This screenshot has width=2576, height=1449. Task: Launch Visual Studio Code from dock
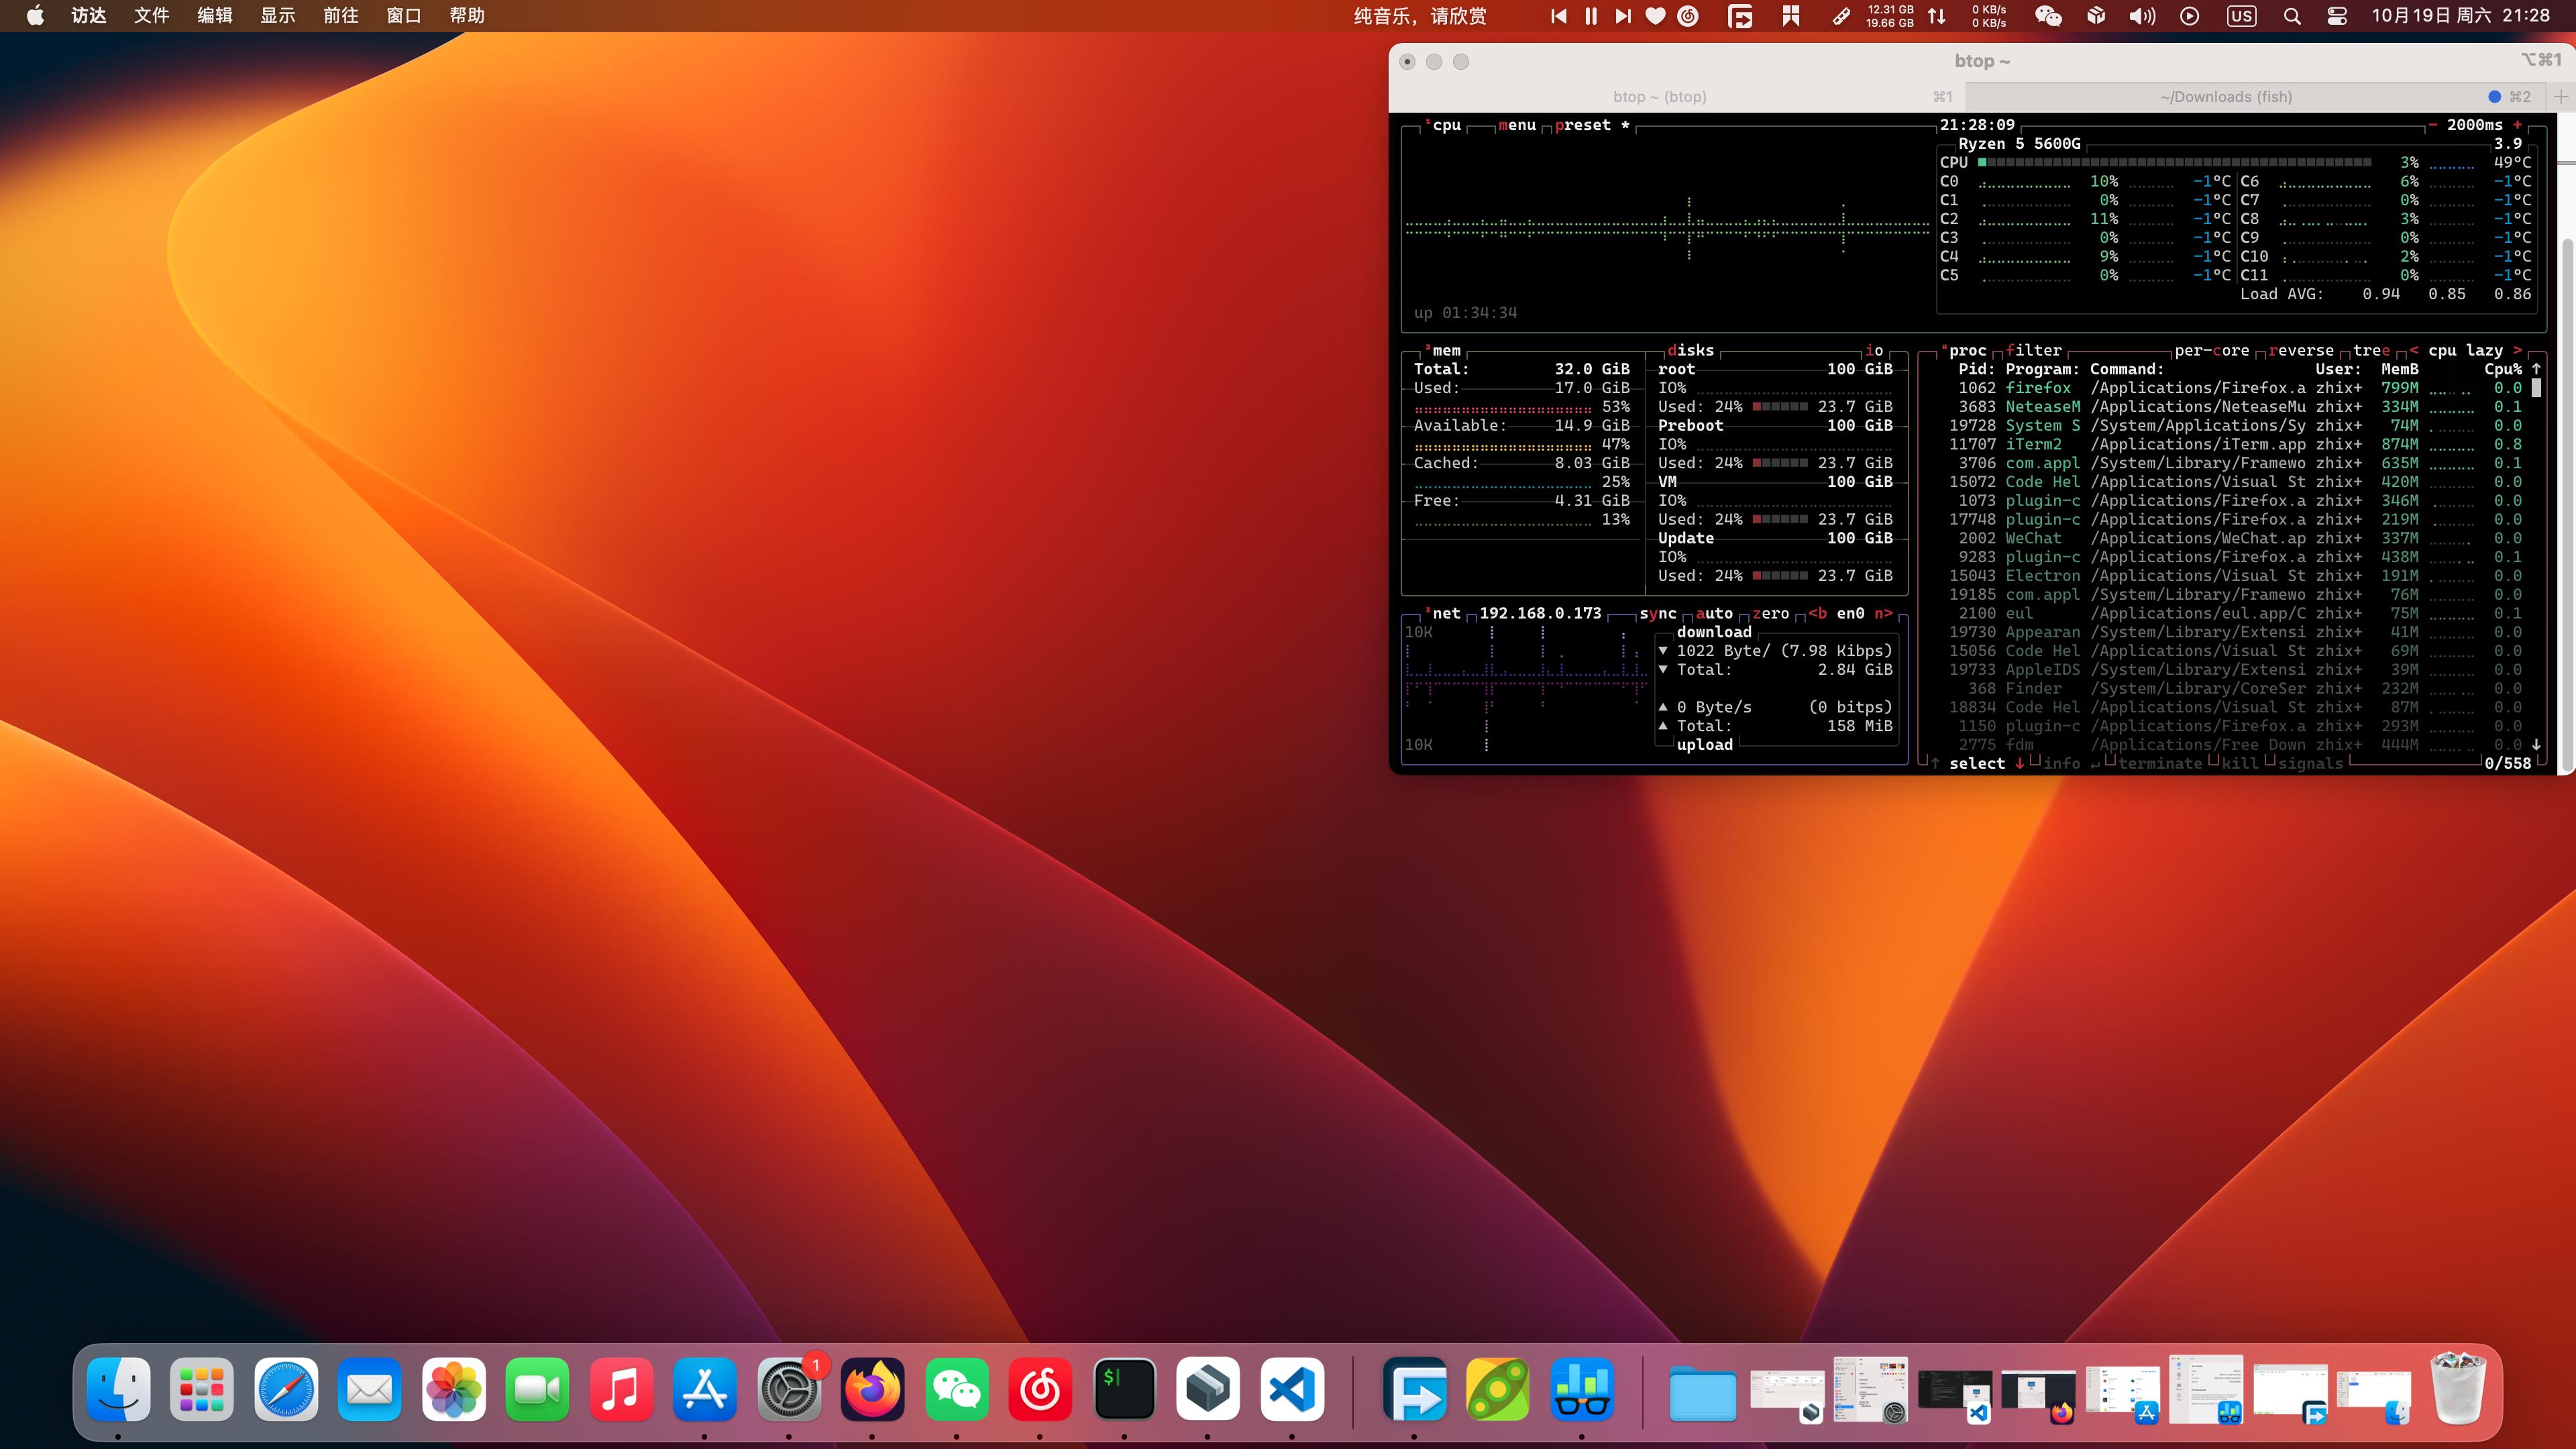point(1292,1389)
